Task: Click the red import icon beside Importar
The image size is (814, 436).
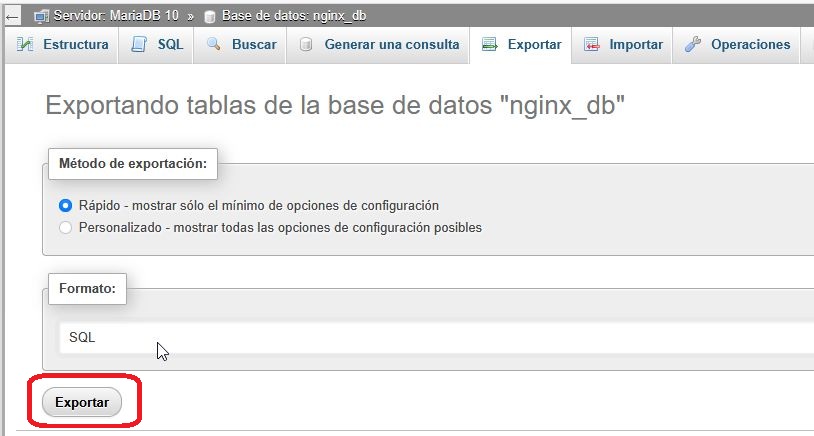Action: tap(592, 45)
